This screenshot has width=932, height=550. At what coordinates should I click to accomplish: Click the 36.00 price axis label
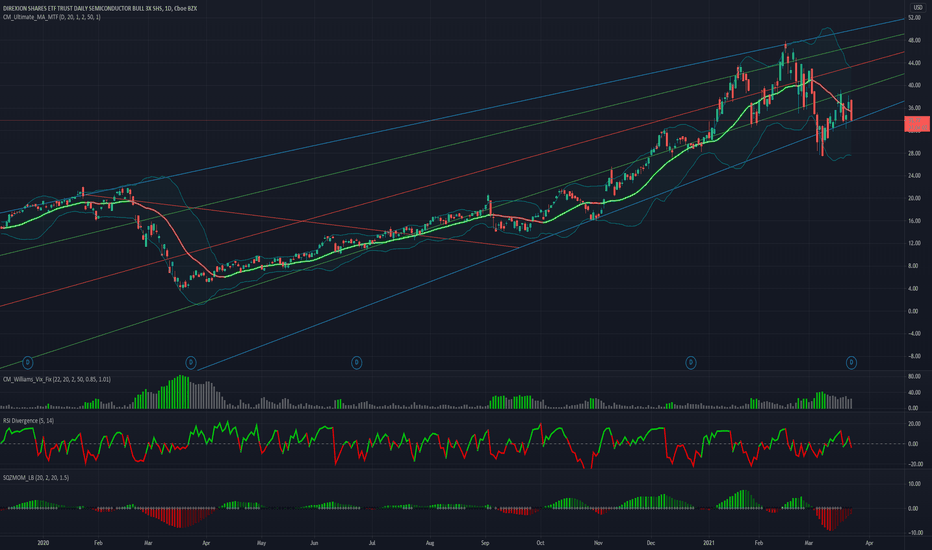tap(914, 108)
